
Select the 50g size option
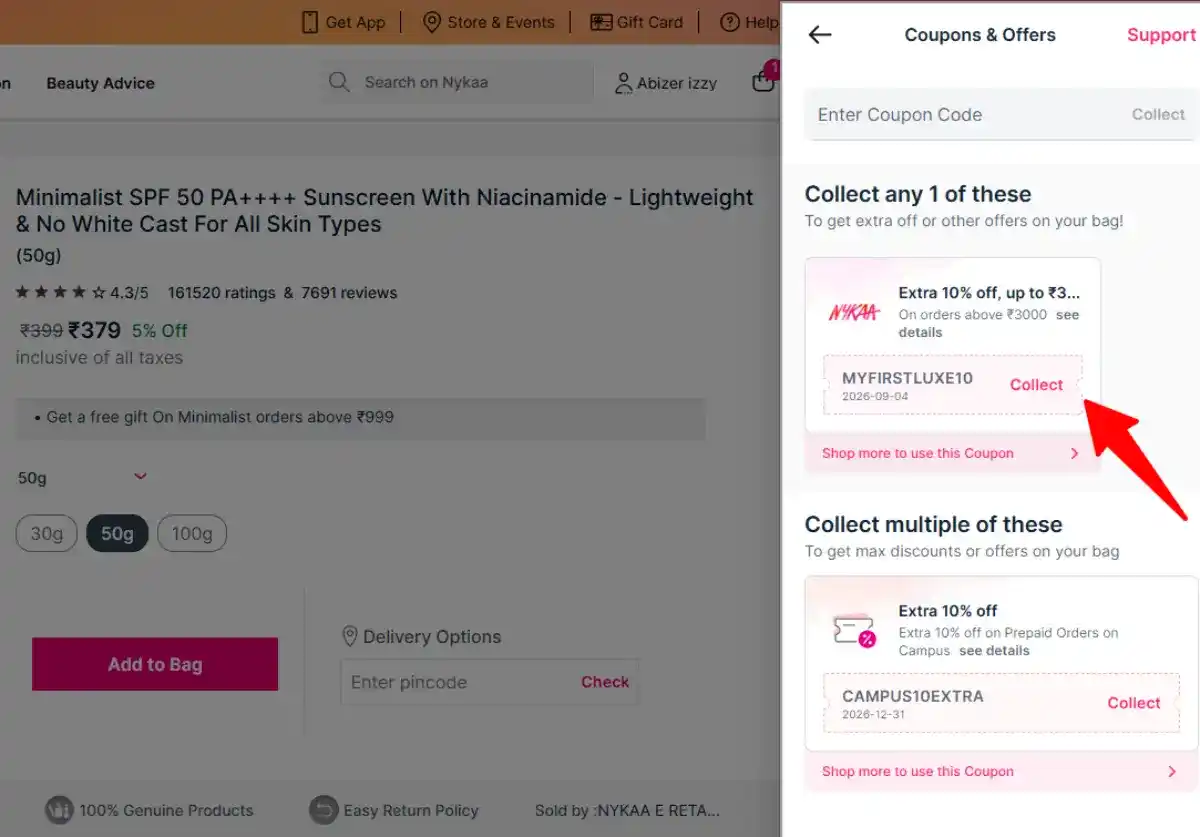pyautogui.click(x=117, y=534)
